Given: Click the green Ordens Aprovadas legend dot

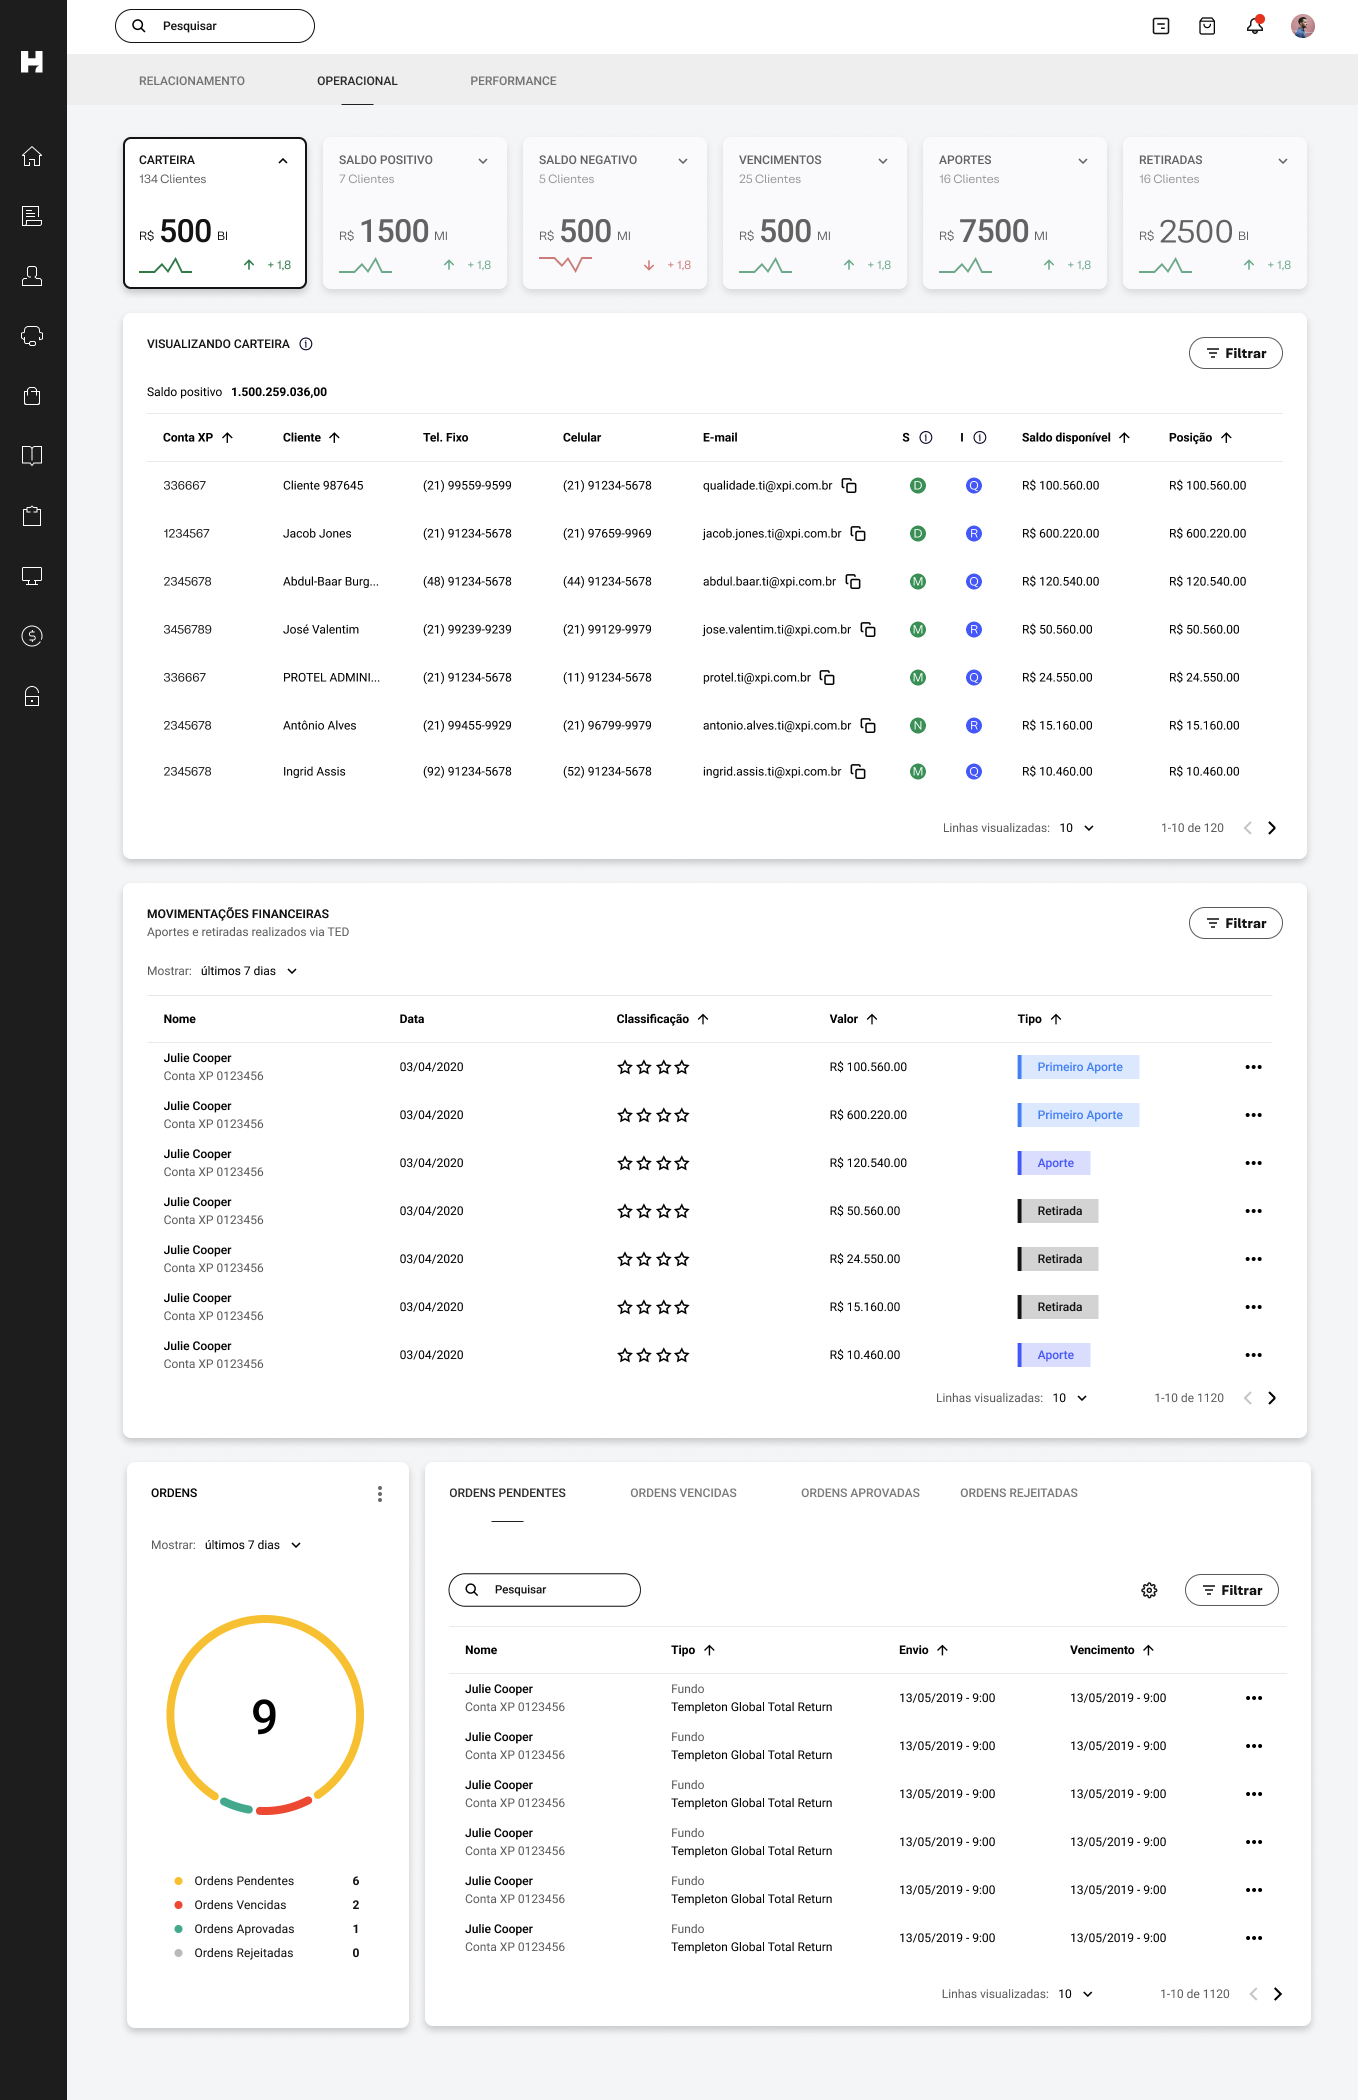Looking at the screenshot, I should pyautogui.click(x=179, y=1929).
